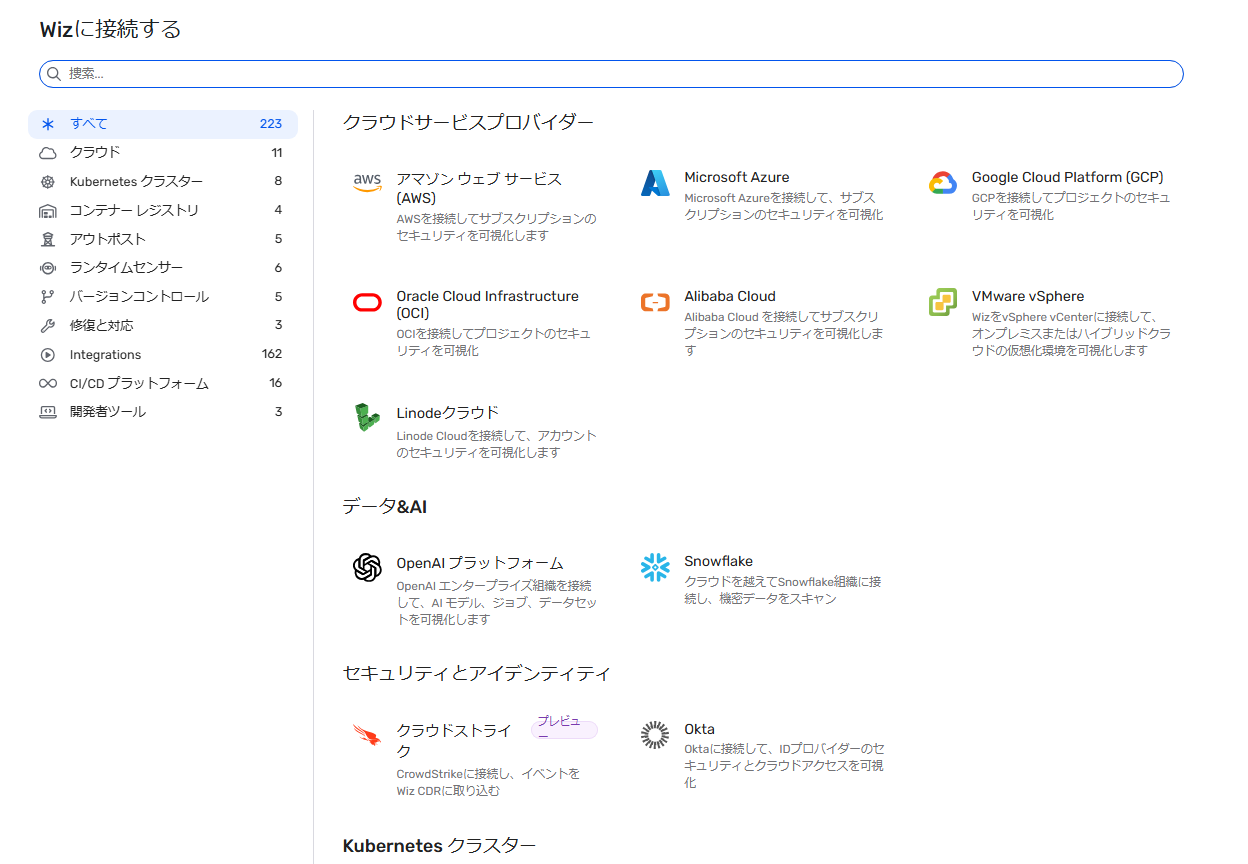Click the Snowflake integration title
This screenshot has width=1248, height=864.
718,561
